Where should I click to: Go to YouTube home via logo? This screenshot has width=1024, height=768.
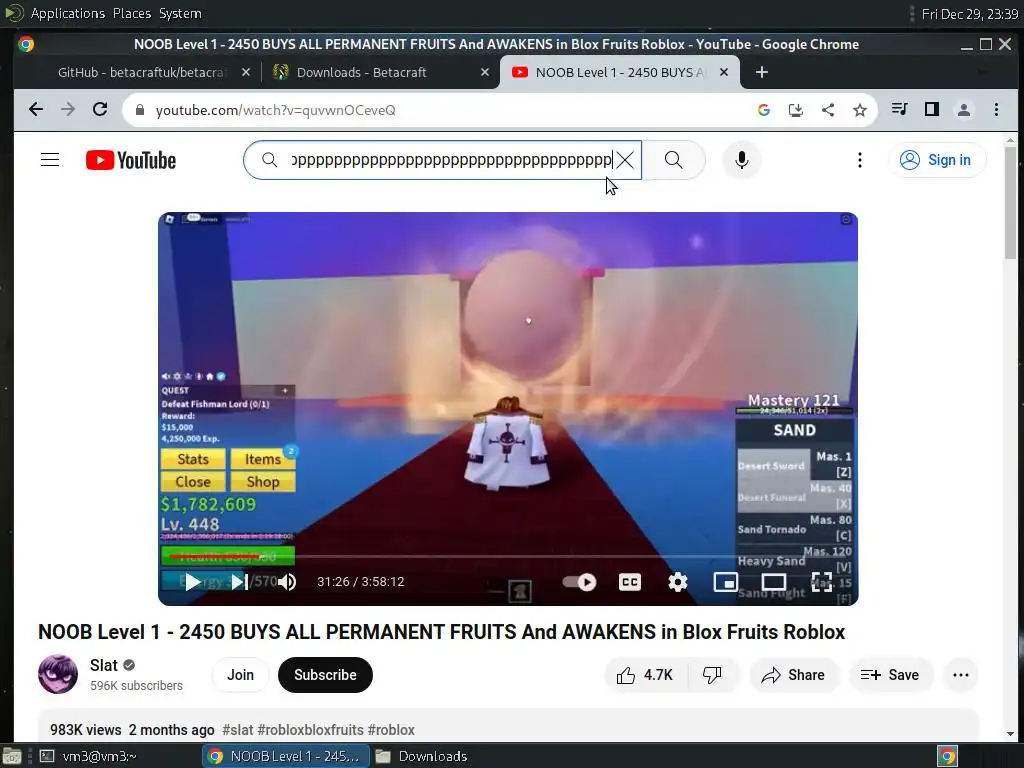point(131,160)
